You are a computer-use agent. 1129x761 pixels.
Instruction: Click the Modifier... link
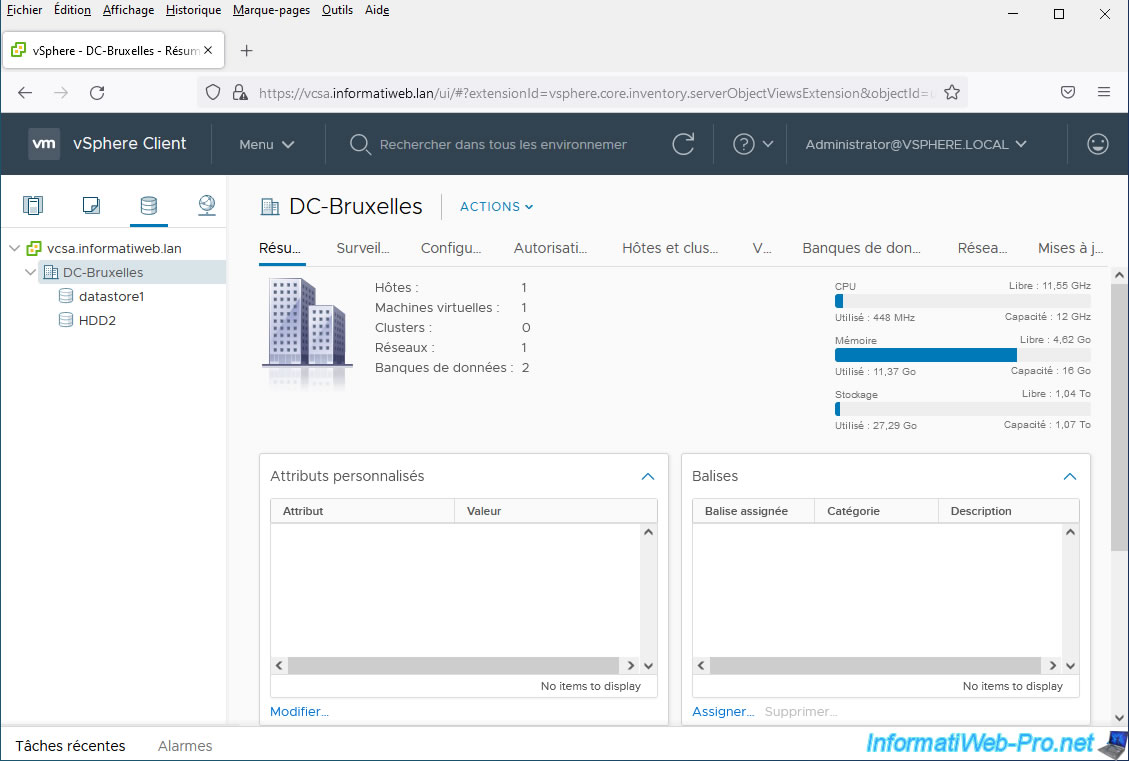click(x=299, y=712)
